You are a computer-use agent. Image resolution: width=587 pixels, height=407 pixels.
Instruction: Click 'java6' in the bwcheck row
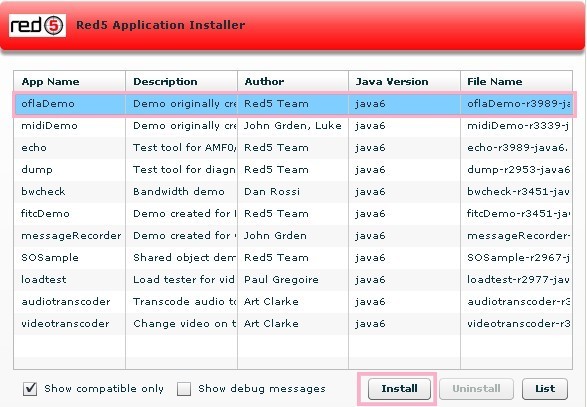(405, 192)
